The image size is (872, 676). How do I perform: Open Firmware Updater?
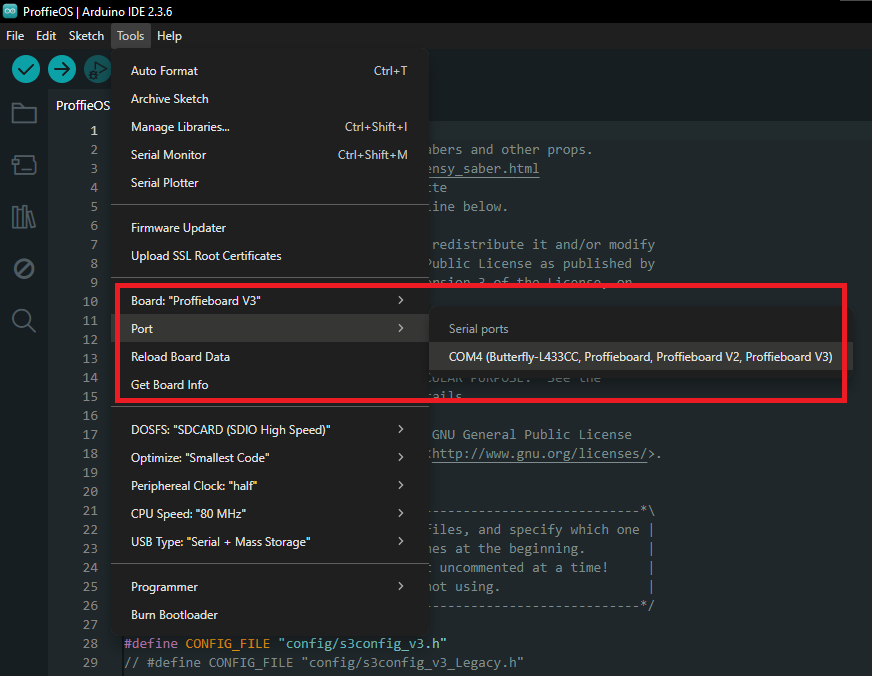coord(270,228)
